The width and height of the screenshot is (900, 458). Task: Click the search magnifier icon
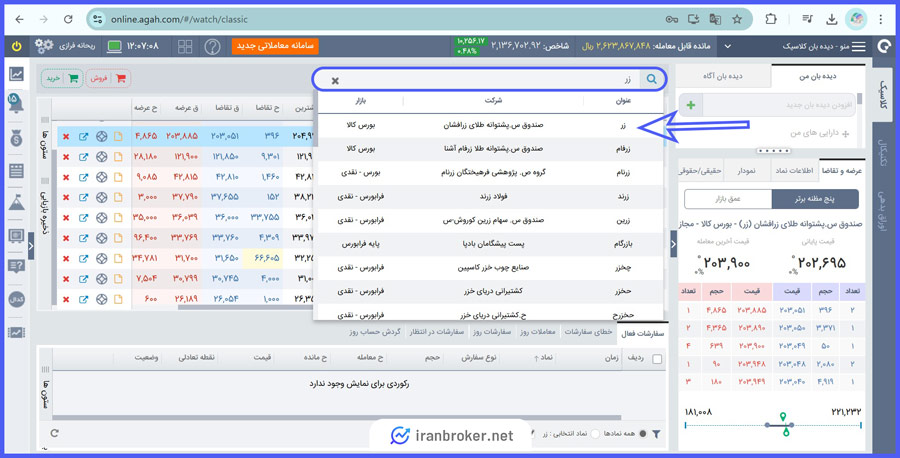click(x=651, y=79)
